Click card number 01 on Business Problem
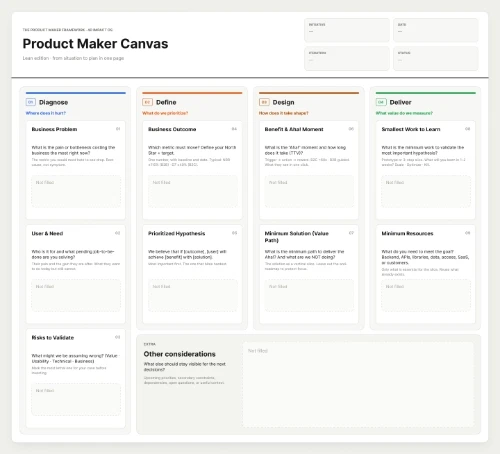500x454 pixels. coord(118,129)
